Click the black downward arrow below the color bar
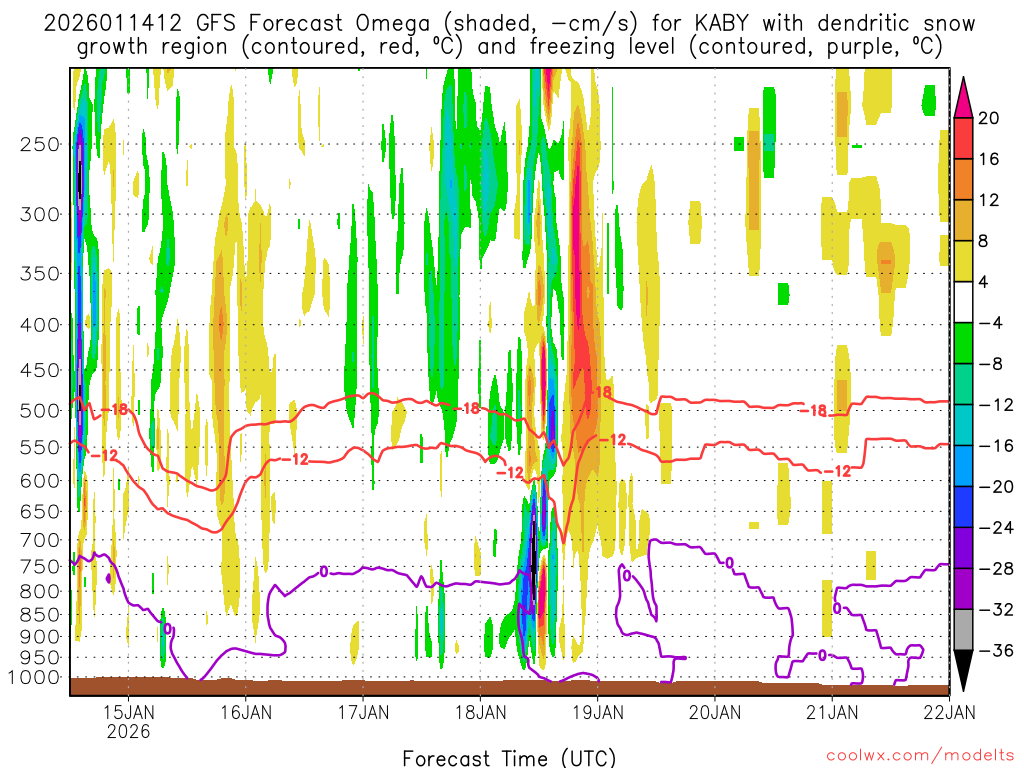The image size is (1024, 768). 964,671
